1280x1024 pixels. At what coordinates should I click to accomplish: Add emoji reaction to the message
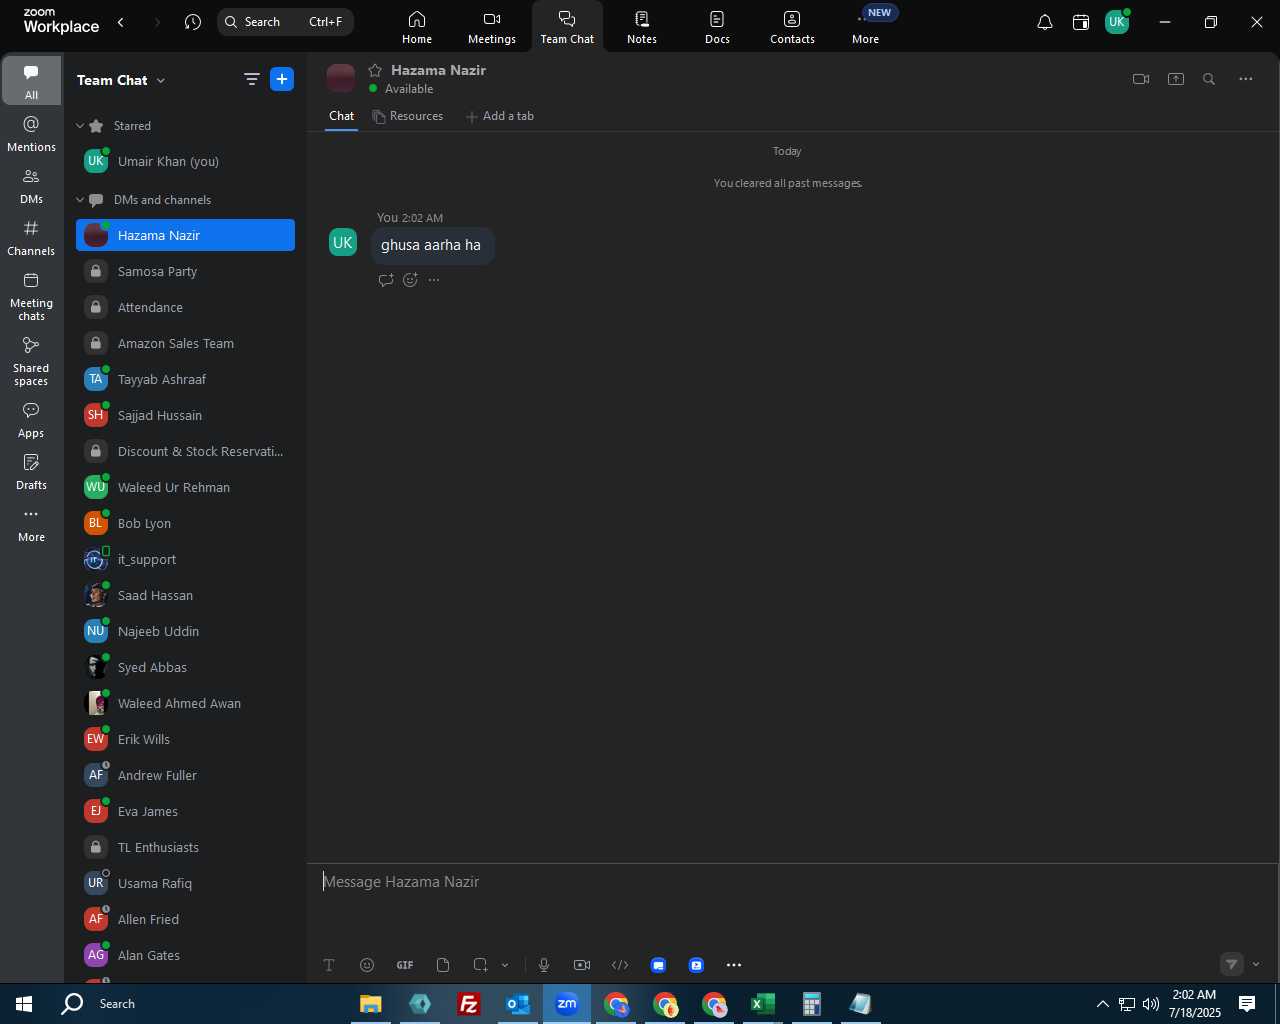coord(410,280)
